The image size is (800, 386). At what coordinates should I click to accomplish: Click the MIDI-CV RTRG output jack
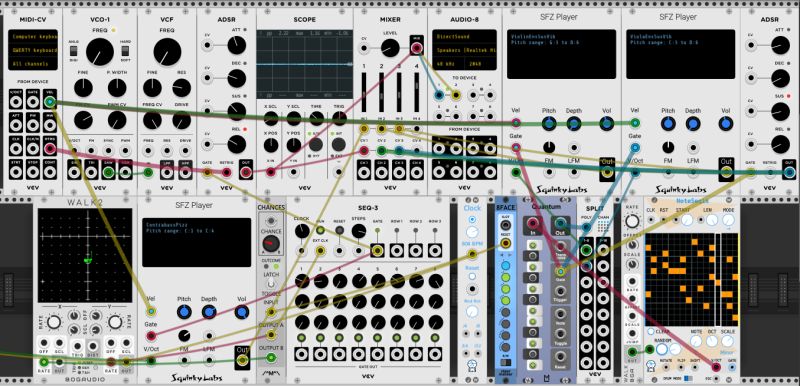49,149
